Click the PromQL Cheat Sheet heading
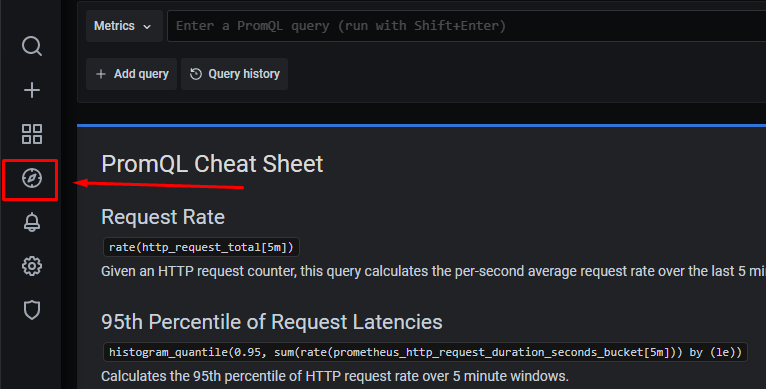The image size is (766, 389). [212, 164]
